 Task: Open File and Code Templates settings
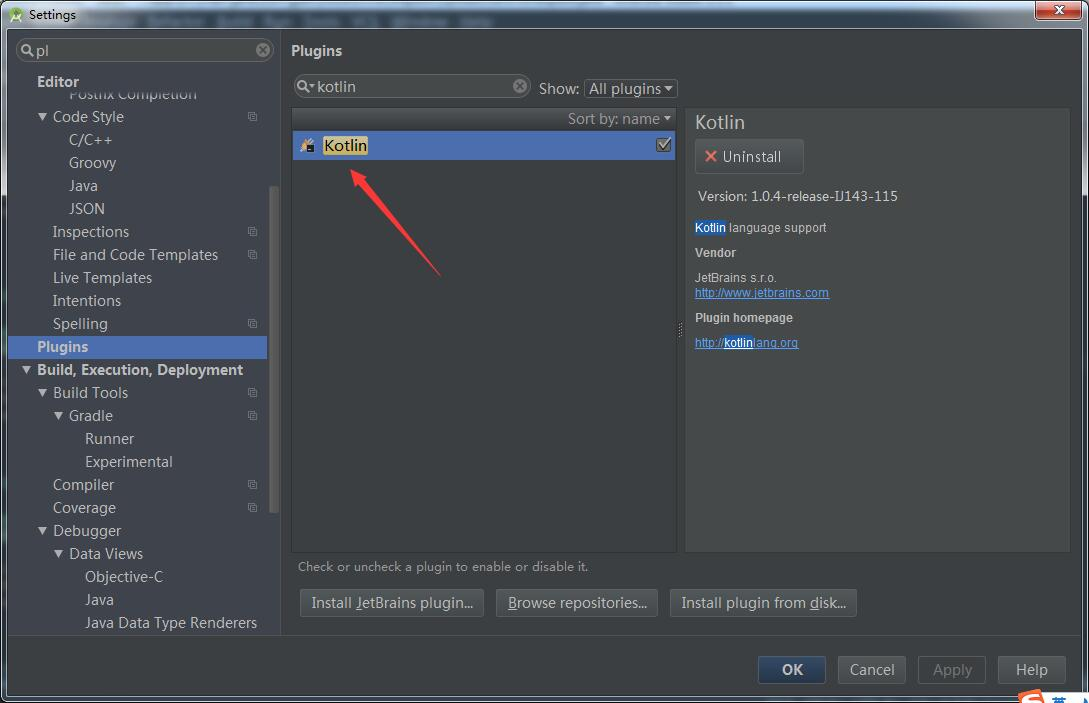point(135,254)
